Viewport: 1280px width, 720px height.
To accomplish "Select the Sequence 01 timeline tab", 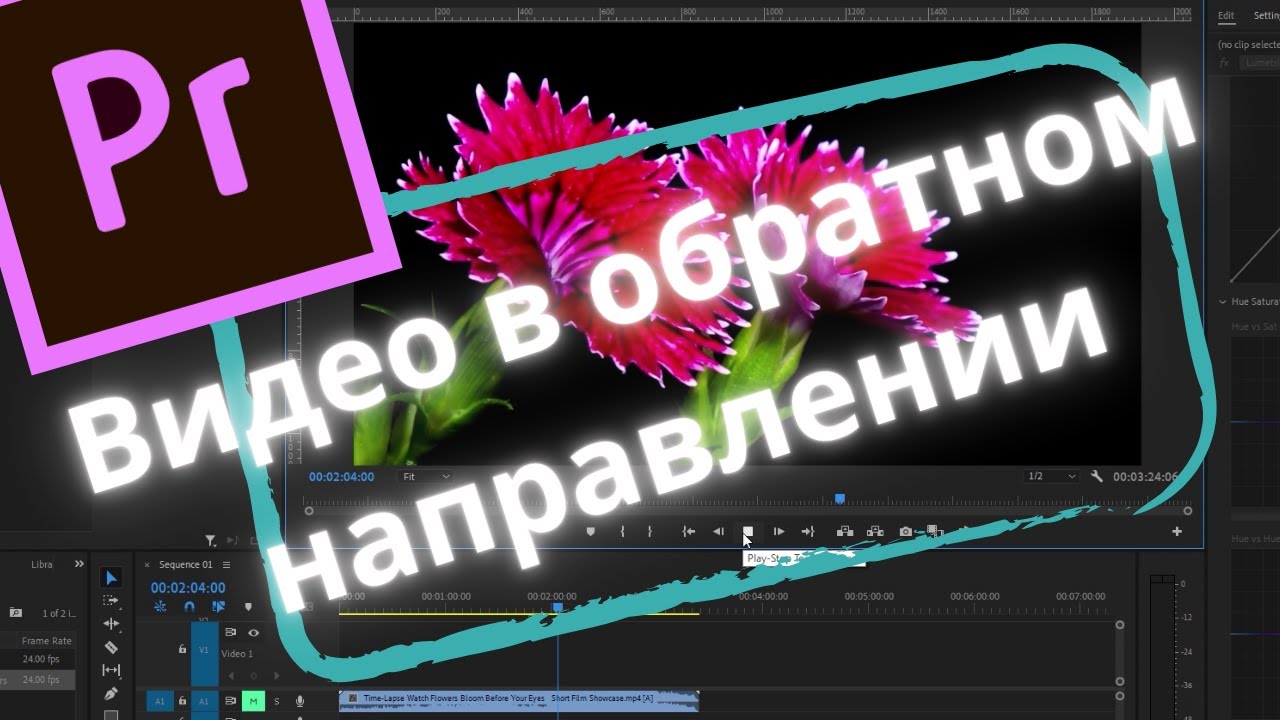I will (185, 565).
